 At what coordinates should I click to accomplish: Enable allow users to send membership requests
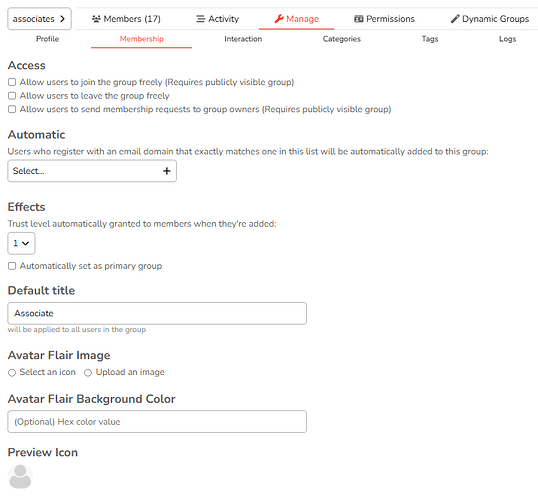click(x=12, y=109)
